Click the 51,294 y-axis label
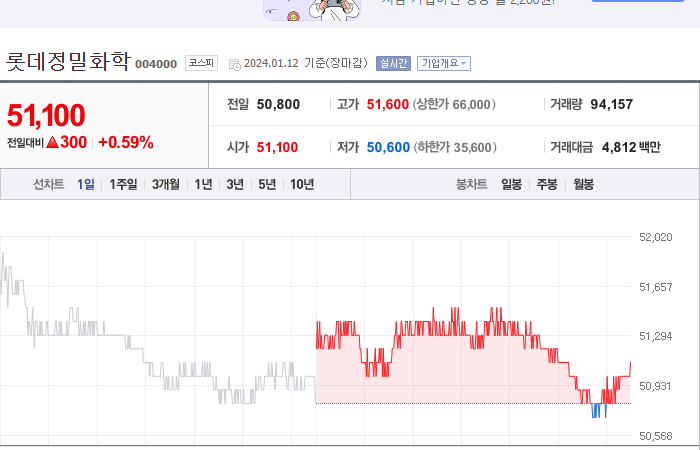The height and width of the screenshot is (450, 700). point(655,336)
